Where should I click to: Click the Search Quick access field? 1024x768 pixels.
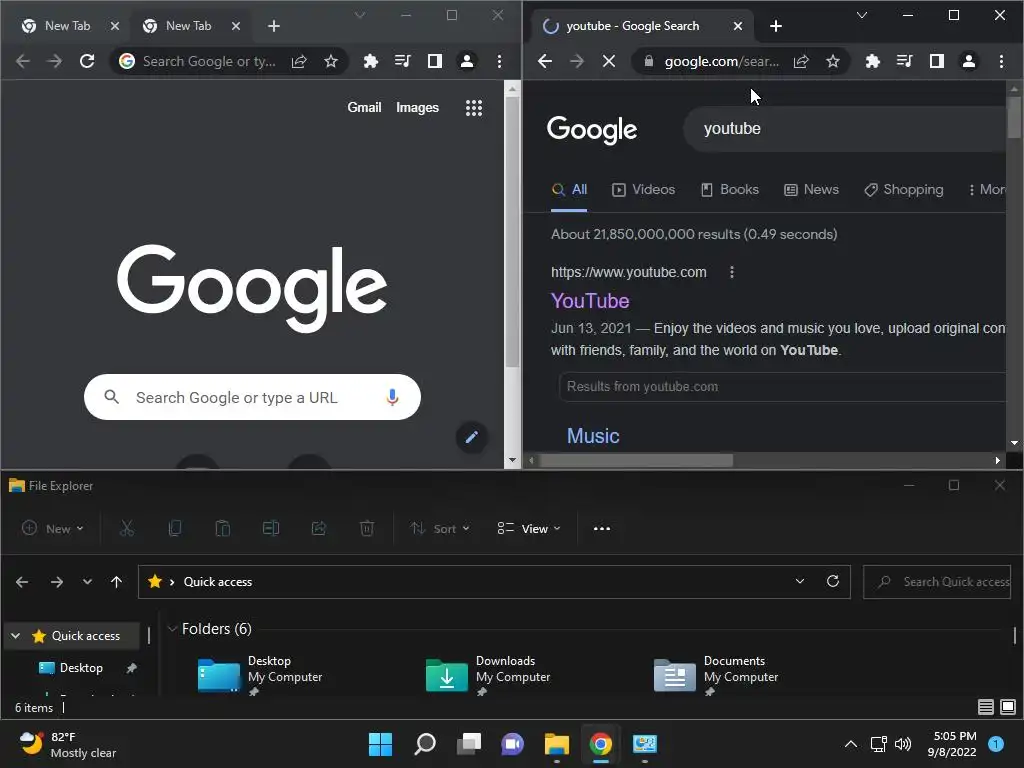point(937,582)
